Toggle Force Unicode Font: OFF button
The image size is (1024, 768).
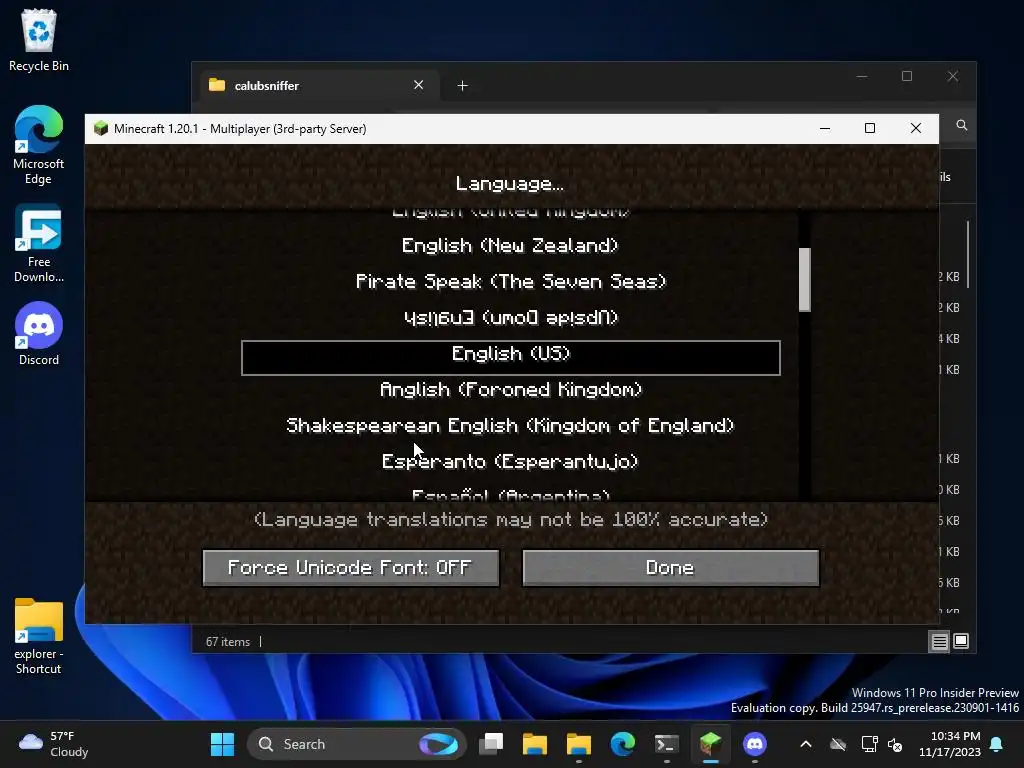tap(351, 568)
